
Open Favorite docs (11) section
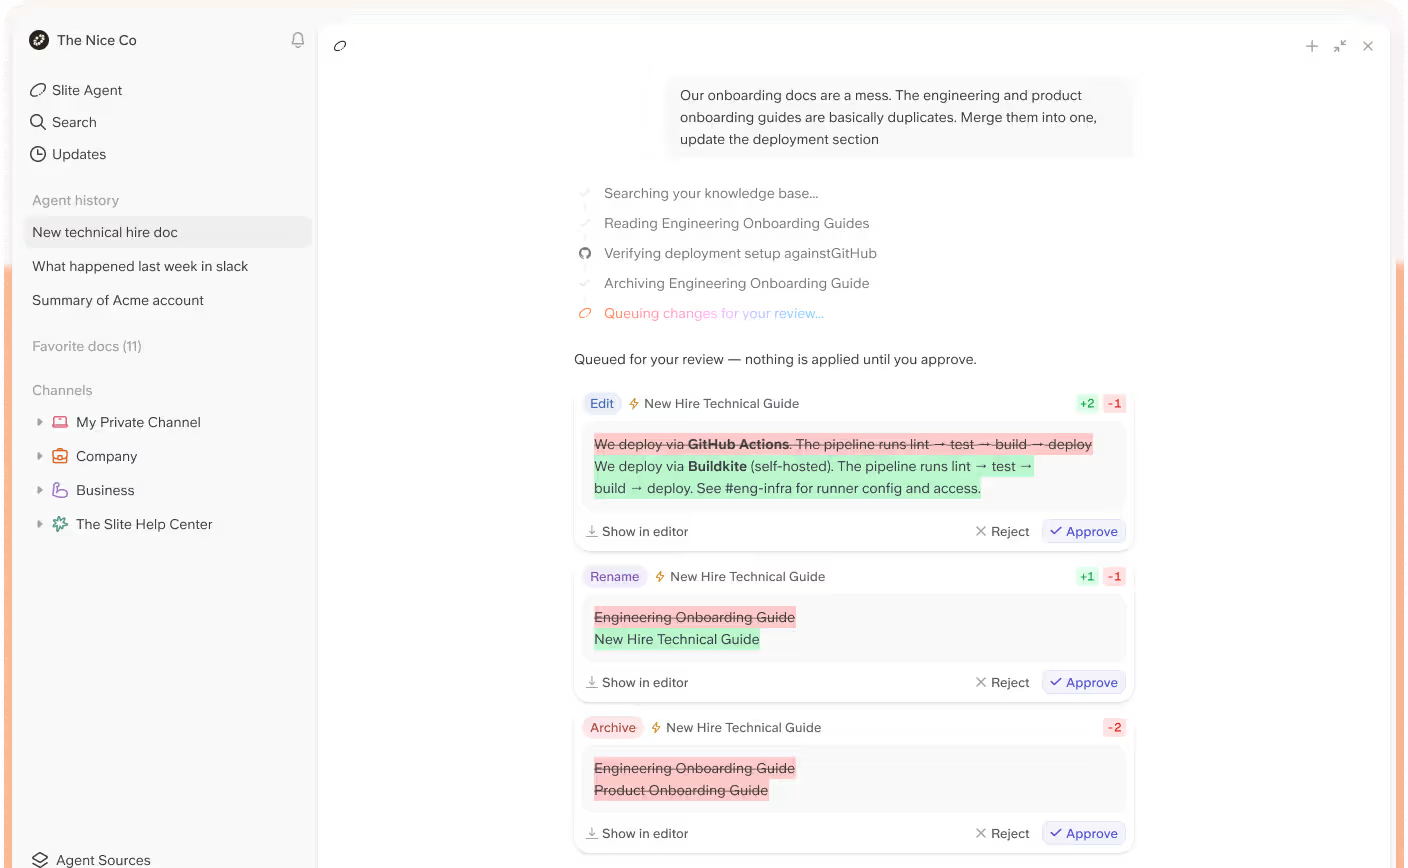[x=87, y=346]
